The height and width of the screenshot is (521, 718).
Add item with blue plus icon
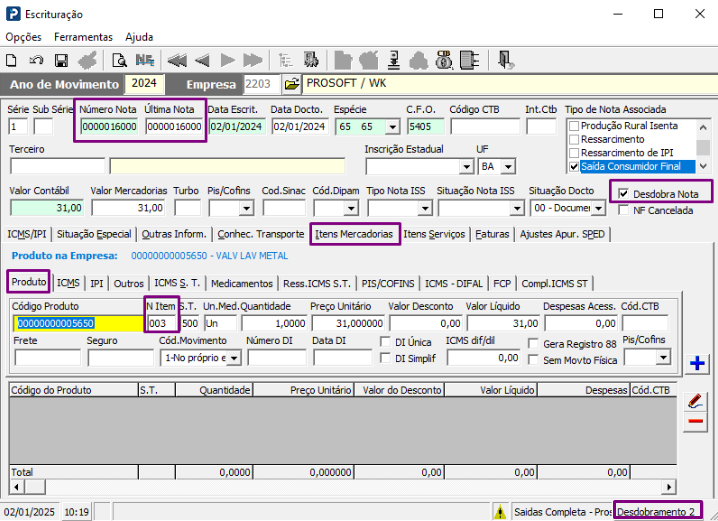(697, 363)
